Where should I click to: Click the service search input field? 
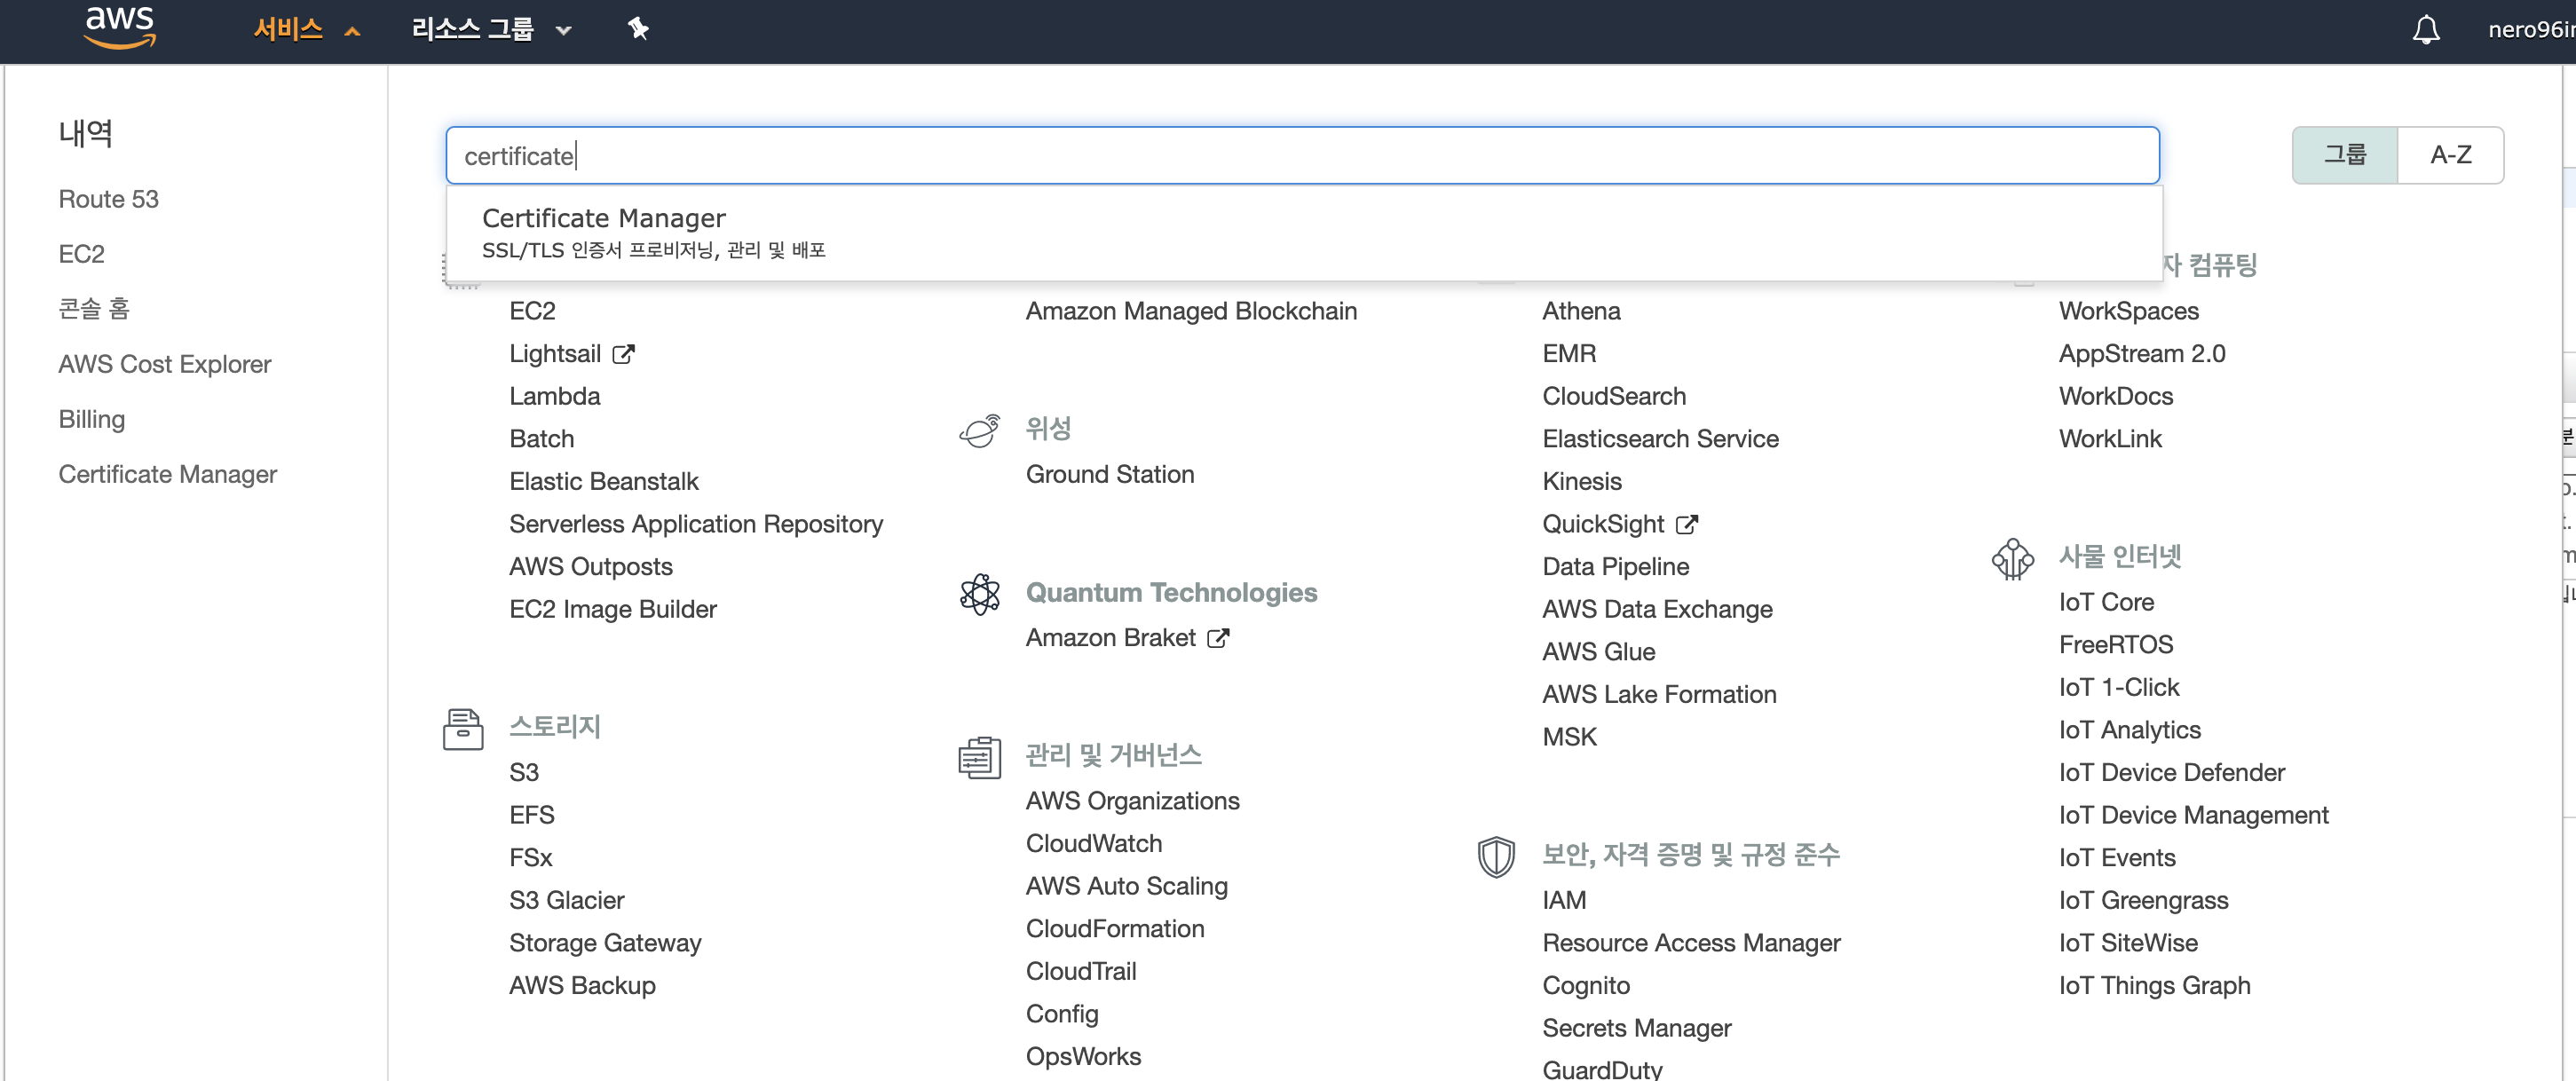(x=1300, y=156)
